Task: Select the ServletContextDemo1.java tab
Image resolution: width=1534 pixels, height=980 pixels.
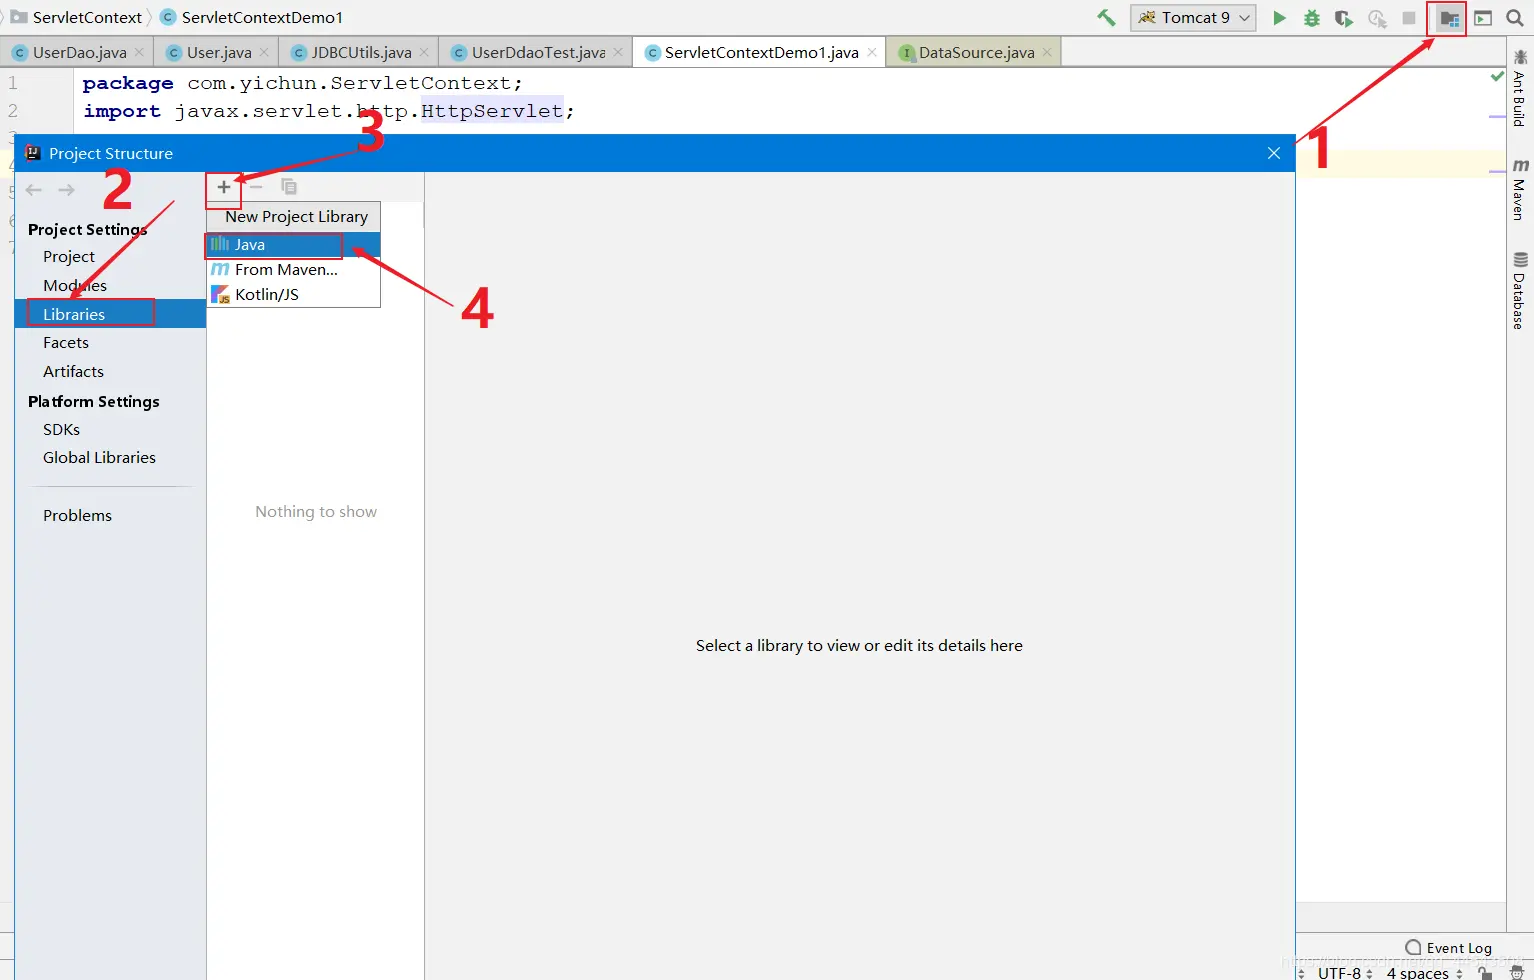Action: (761, 52)
